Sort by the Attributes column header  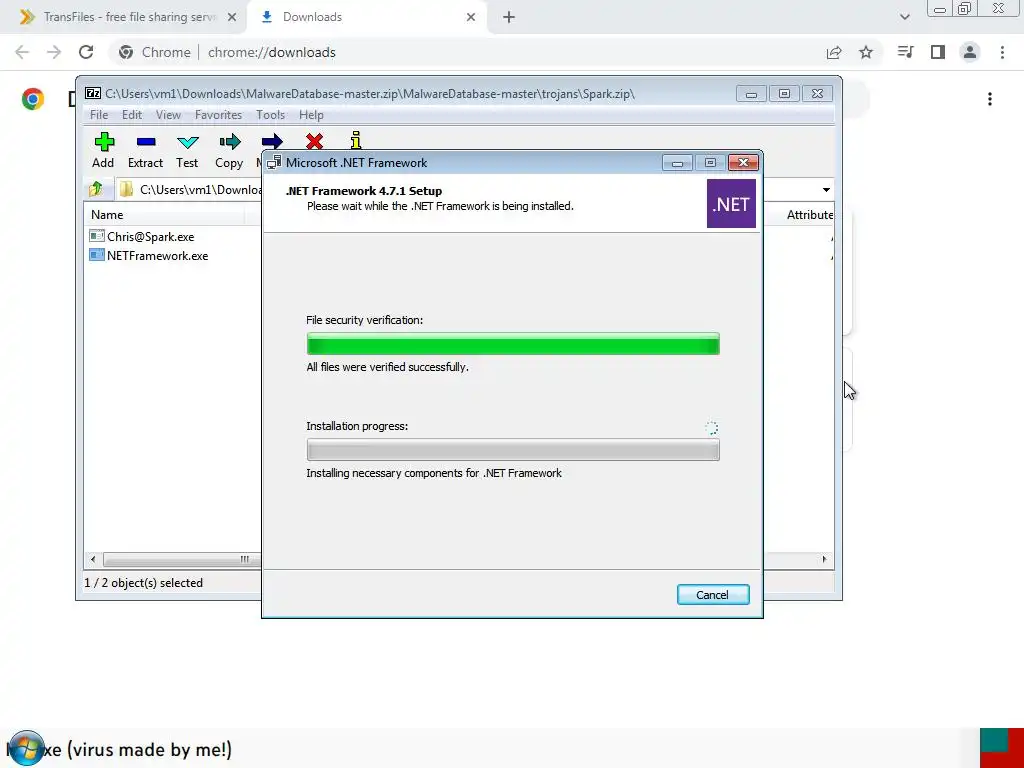coord(809,215)
